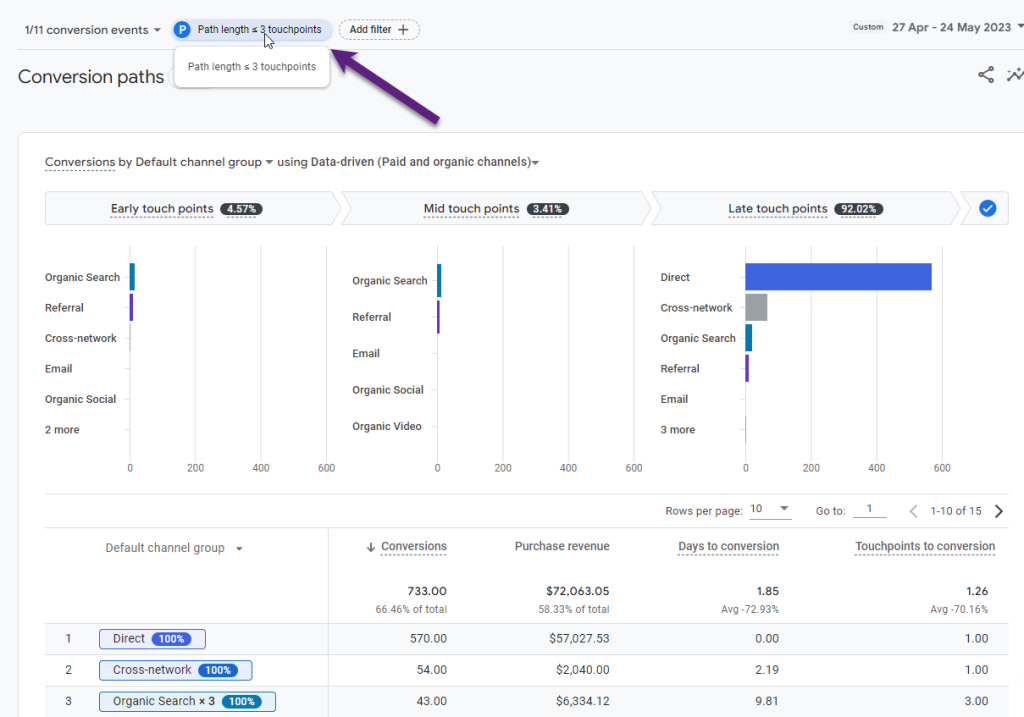
Task: Open the table Default channel group dropdown
Action: click(x=174, y=548)
